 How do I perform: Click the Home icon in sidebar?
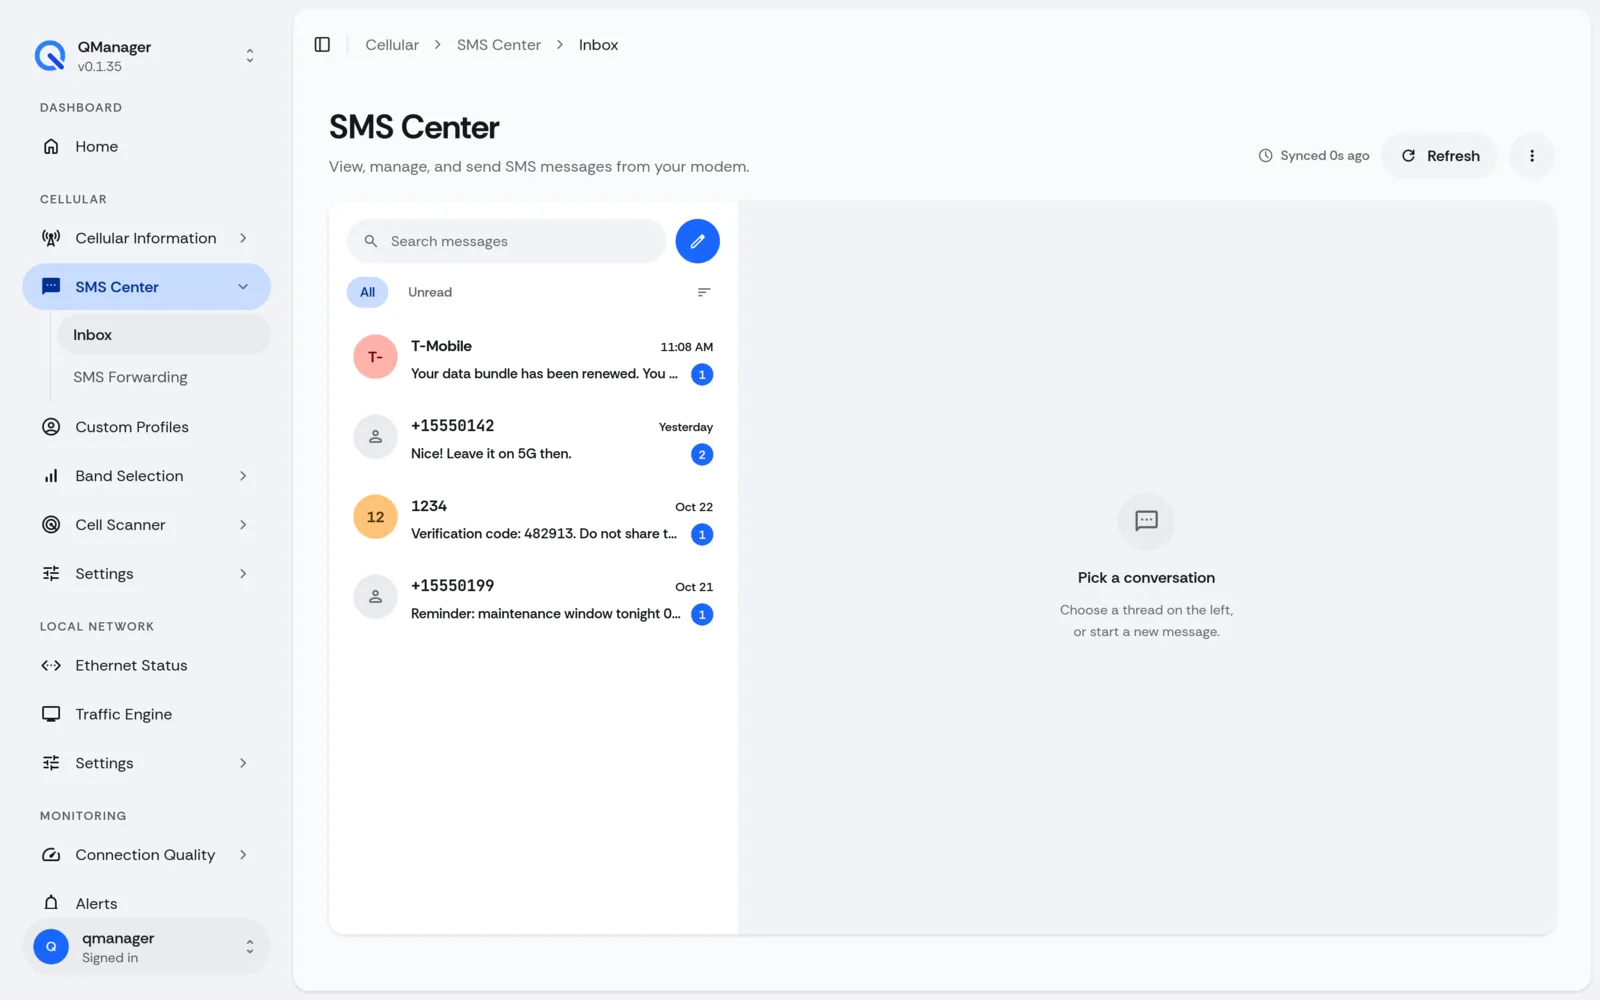[51, 147]
